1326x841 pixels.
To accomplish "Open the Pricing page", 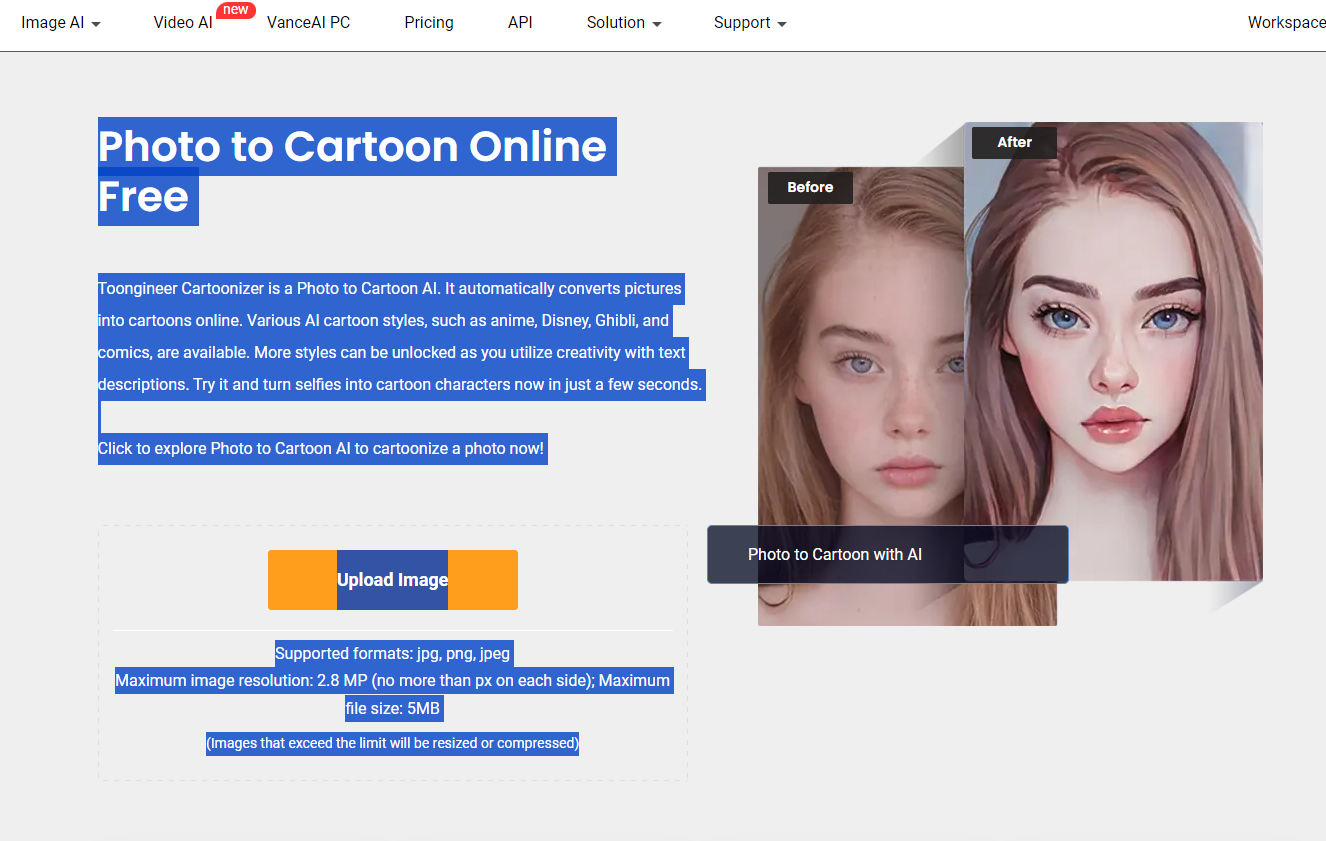I will pyautogui.click(x=429, y=22).
